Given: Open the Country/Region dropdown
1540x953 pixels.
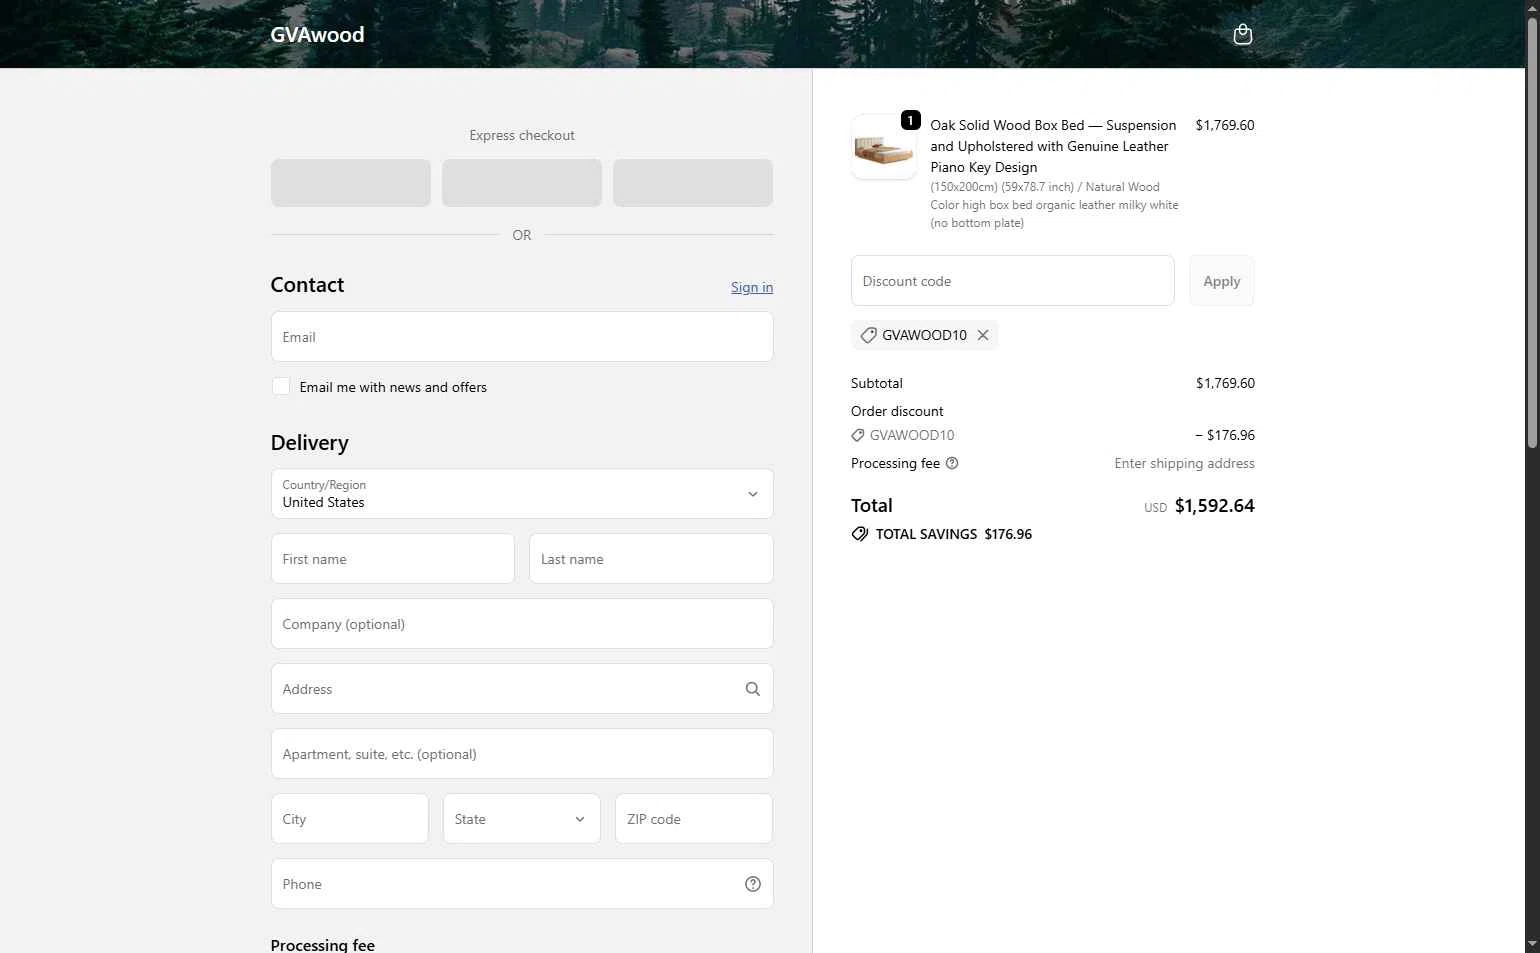Looking at the screenshot, I should coord(522,494).
